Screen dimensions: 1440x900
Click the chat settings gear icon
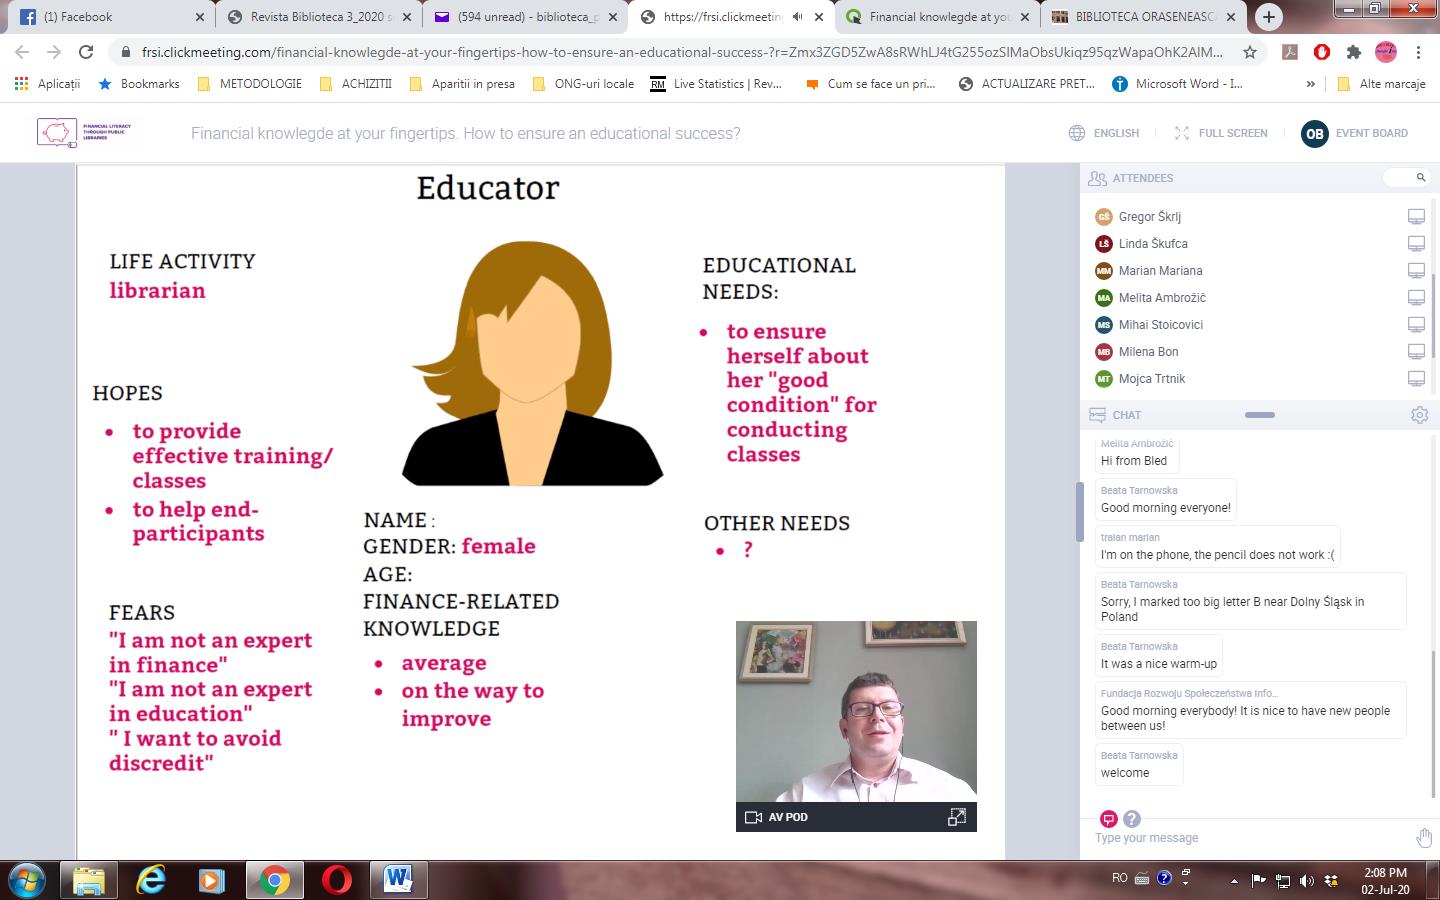click(1419, 415)
